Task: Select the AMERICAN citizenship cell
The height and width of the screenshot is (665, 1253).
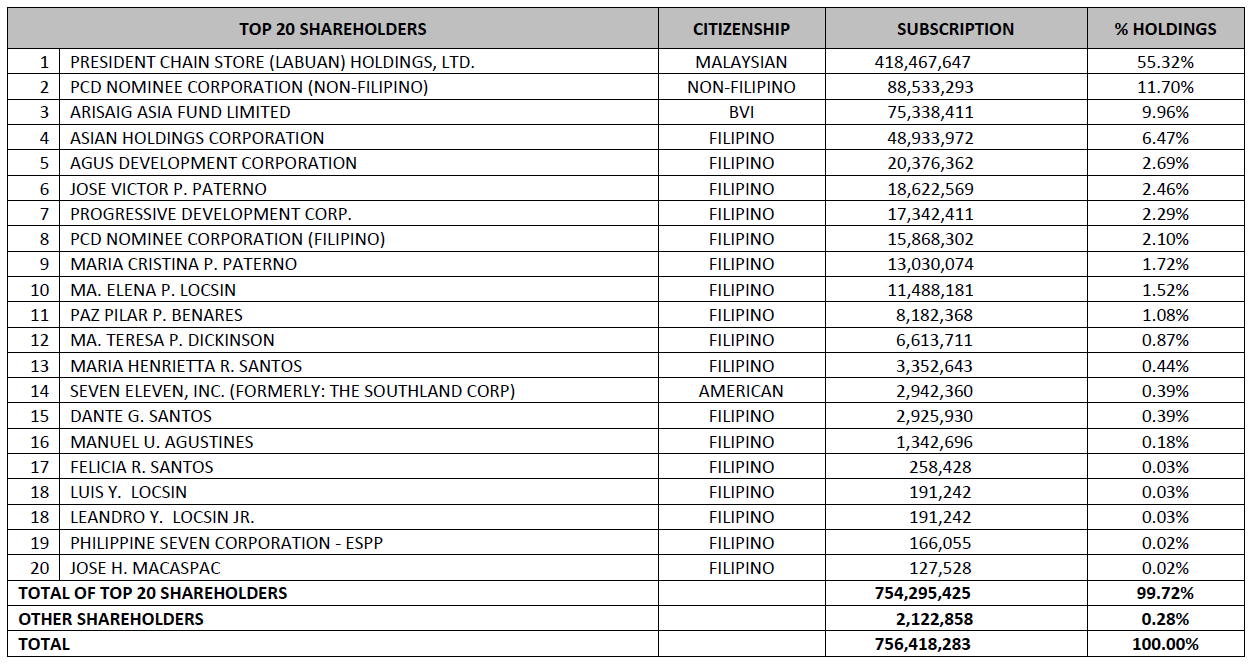Action: [741, 391]
